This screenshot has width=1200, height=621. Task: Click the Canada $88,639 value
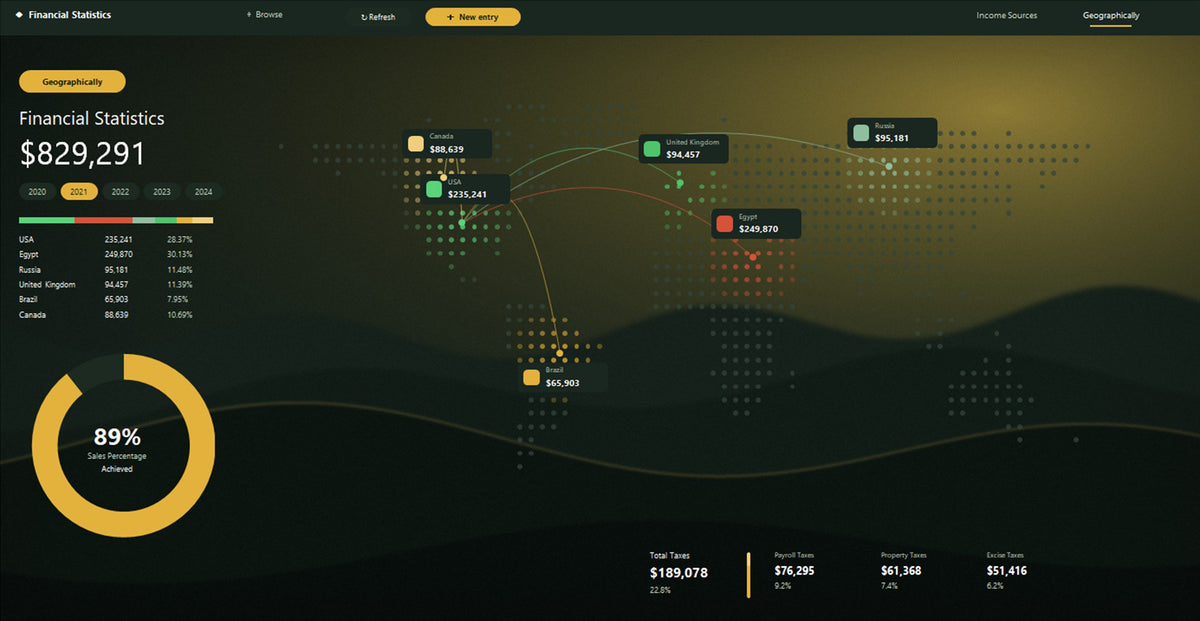447,150
